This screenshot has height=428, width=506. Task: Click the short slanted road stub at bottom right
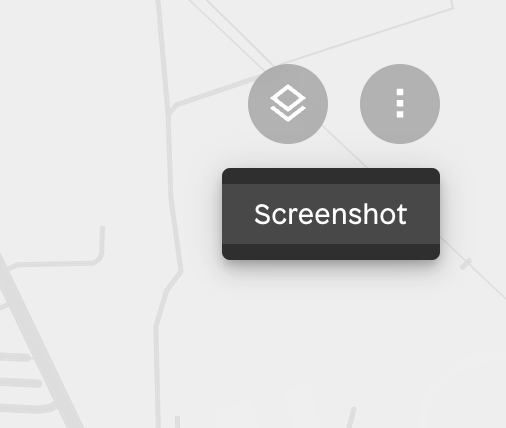(351, 417)
